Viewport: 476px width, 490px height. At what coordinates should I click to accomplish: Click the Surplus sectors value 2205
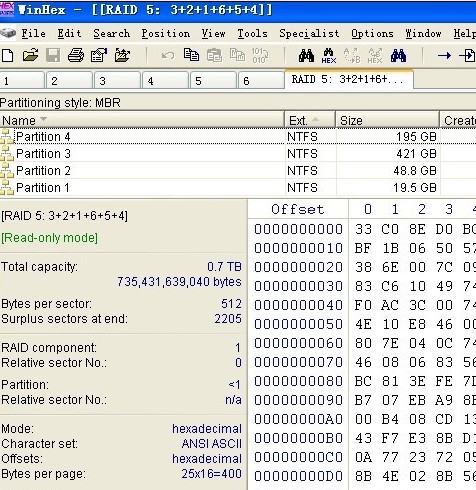click(x=228, y=319)
